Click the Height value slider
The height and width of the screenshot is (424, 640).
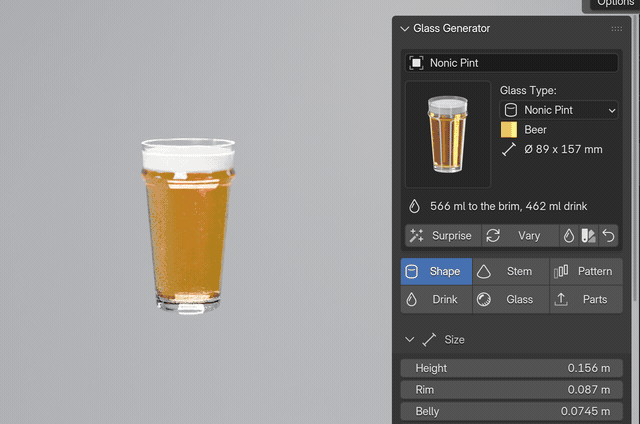point(511,368)
